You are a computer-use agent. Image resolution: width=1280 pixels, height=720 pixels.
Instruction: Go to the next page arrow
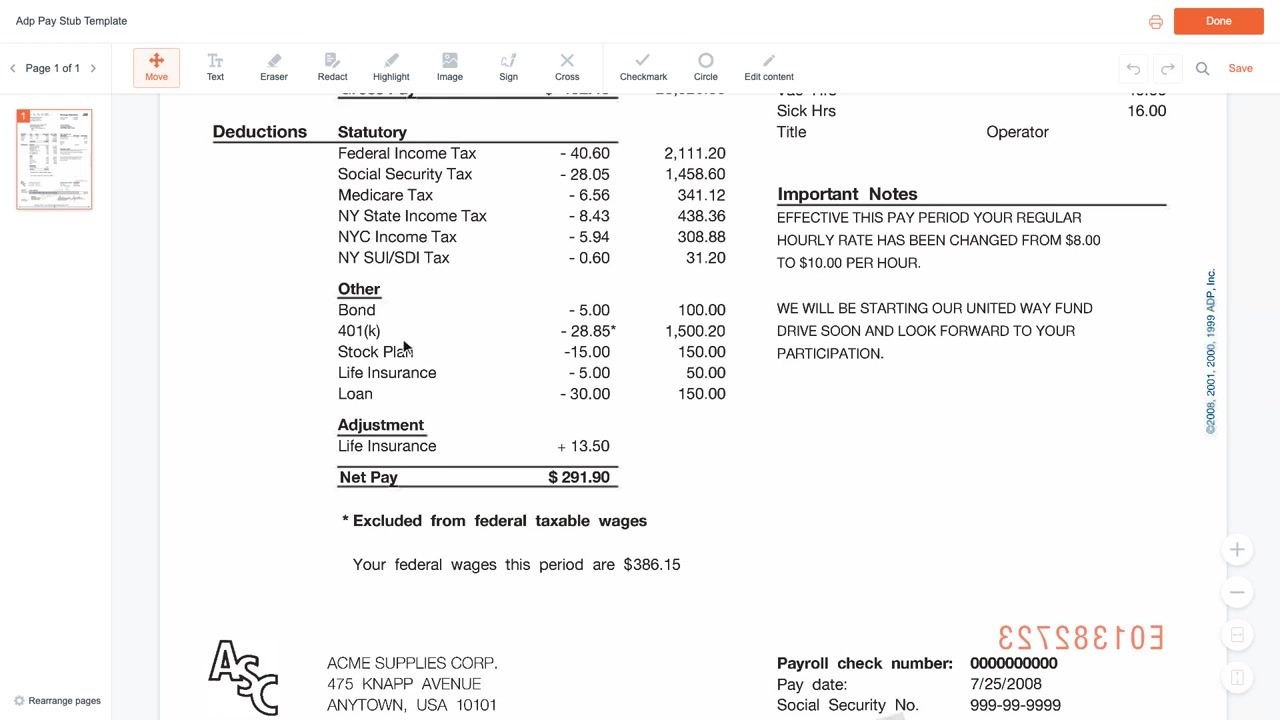93,69
